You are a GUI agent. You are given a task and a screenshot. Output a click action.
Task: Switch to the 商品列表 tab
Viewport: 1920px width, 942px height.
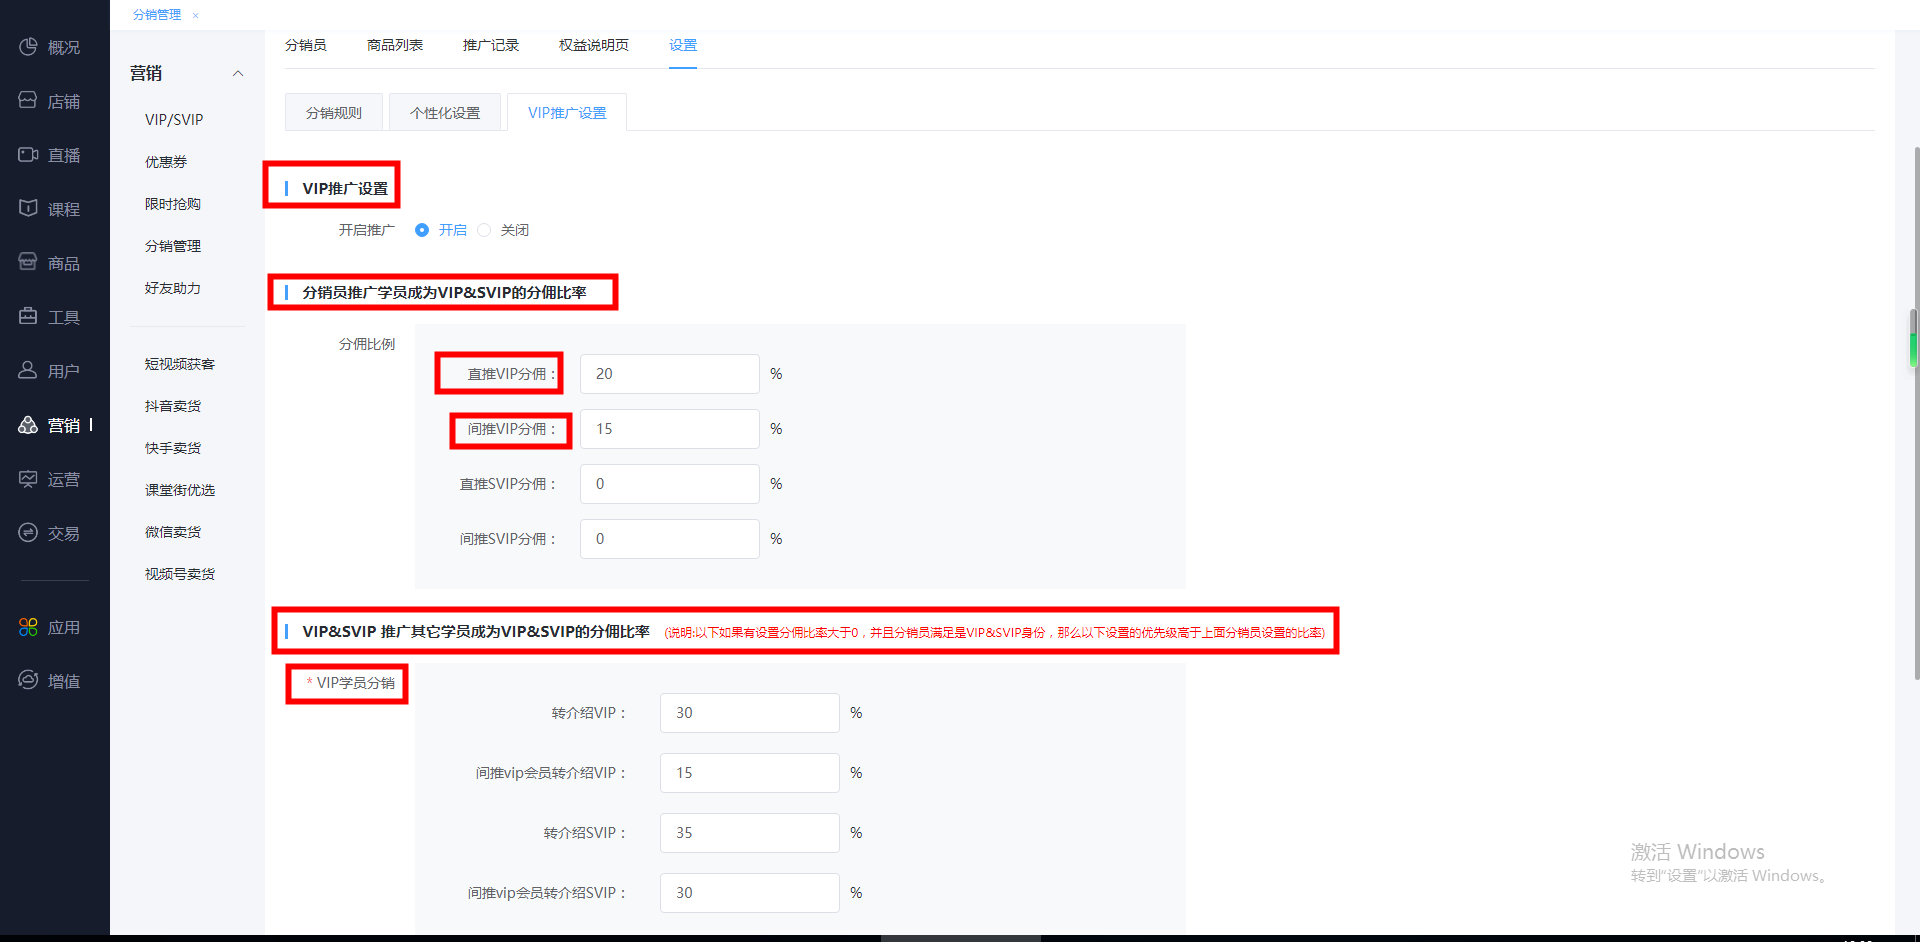click(395, 45)
